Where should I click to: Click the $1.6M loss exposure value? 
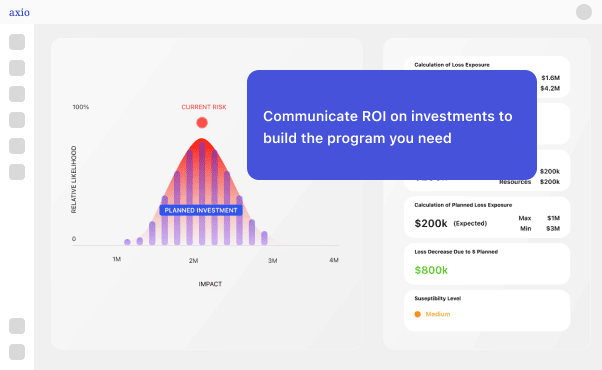551,78
